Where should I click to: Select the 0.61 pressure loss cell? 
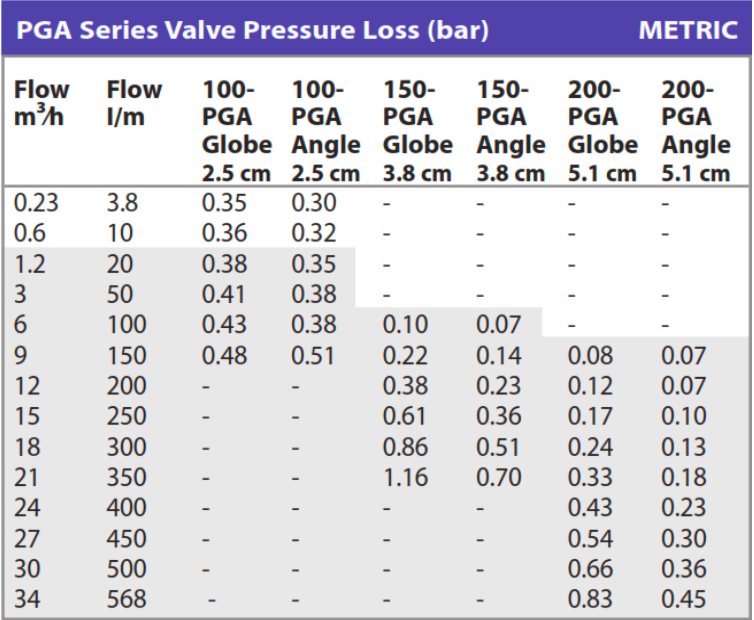pos(405,416)
